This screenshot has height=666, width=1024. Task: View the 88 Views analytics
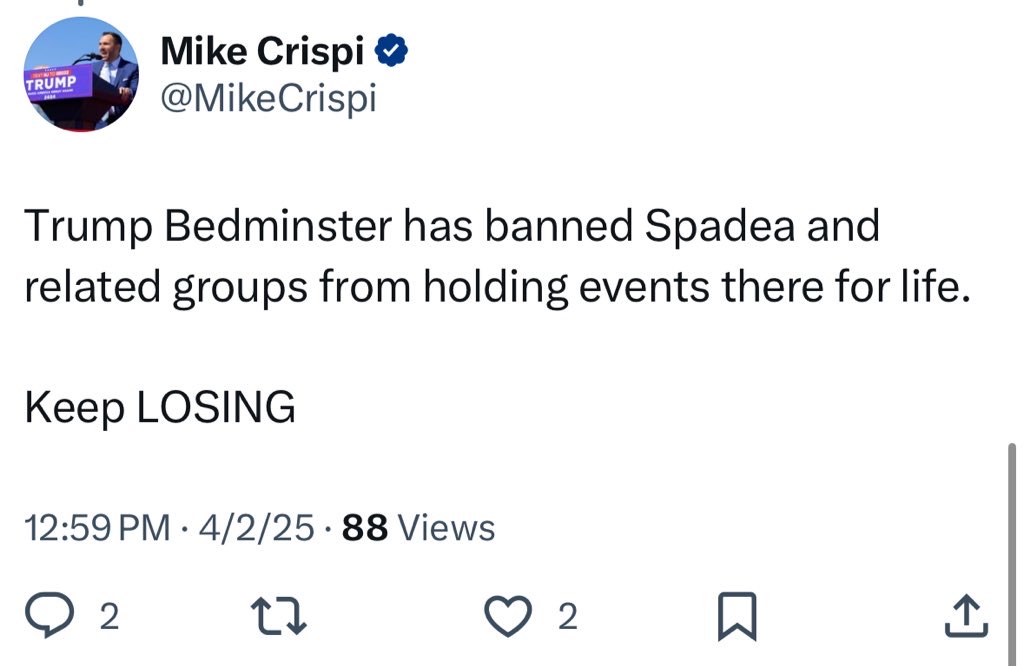[x=418, y=528]
